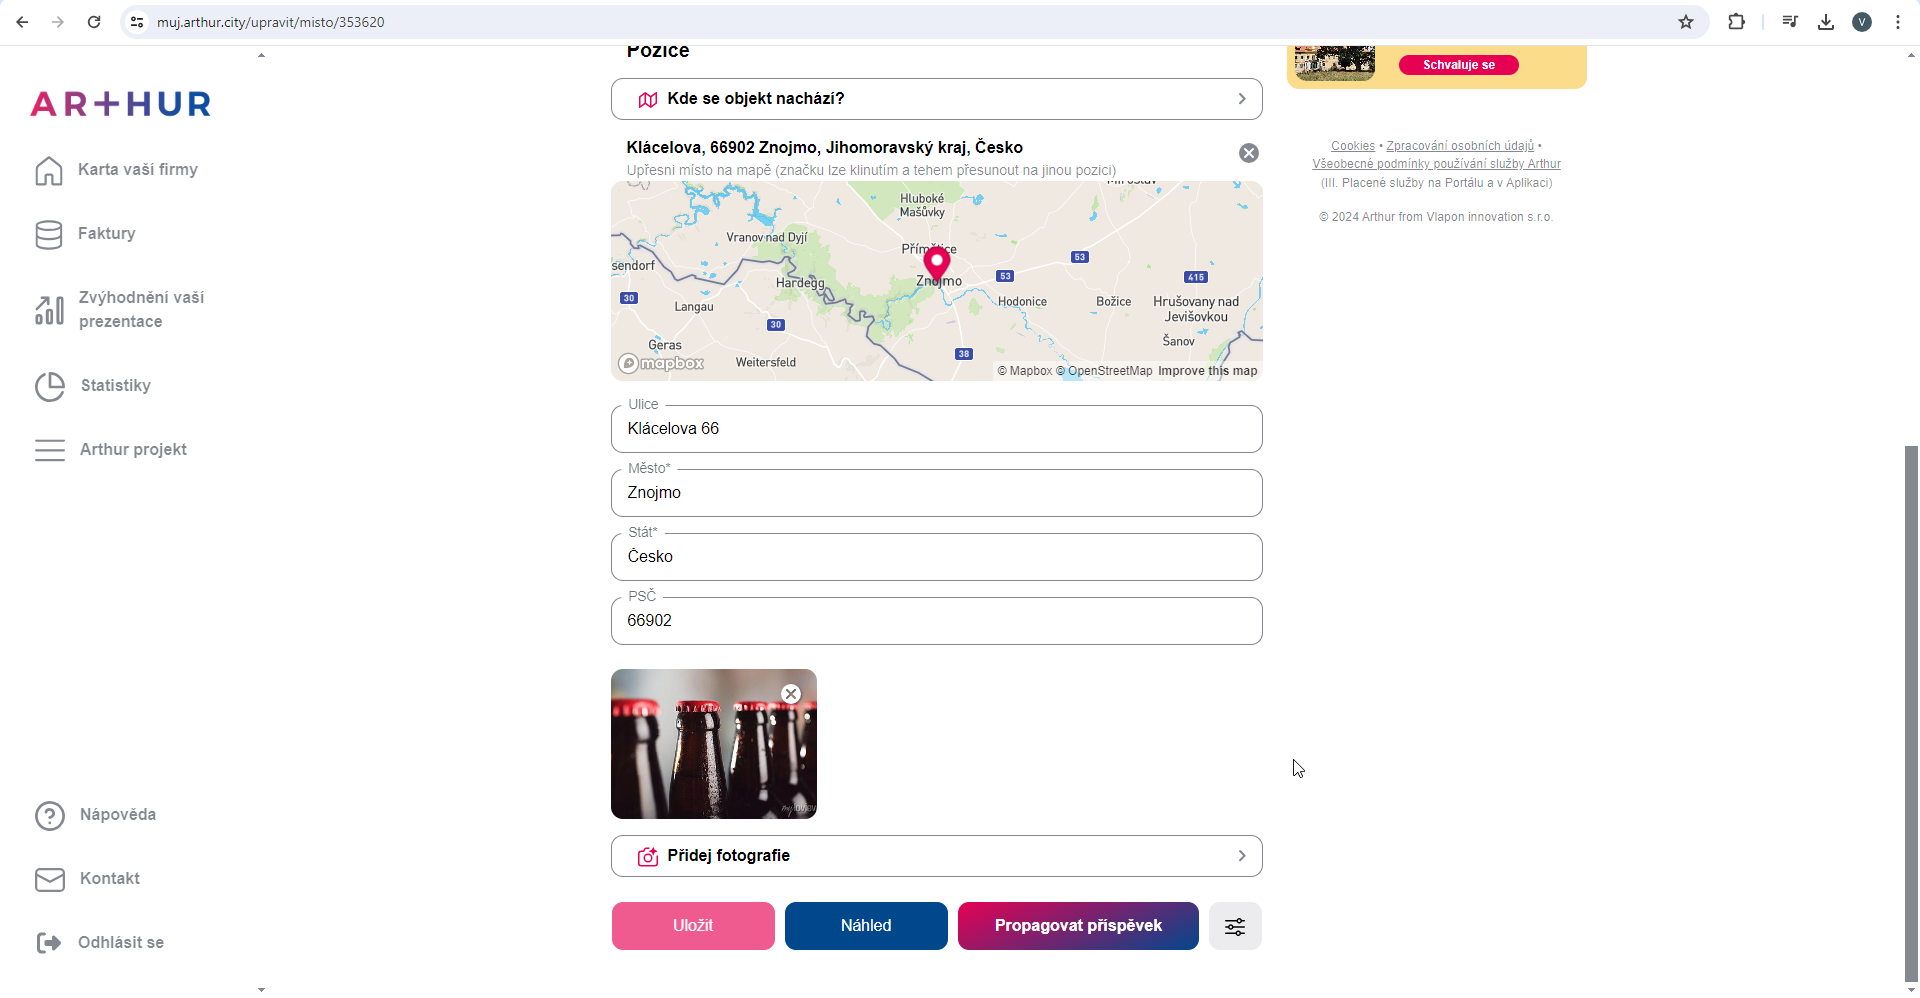Open the browser extensions puzzle icon
Image resolution: width=1920 pixels, height=998 pixels.
point(1736,22)
